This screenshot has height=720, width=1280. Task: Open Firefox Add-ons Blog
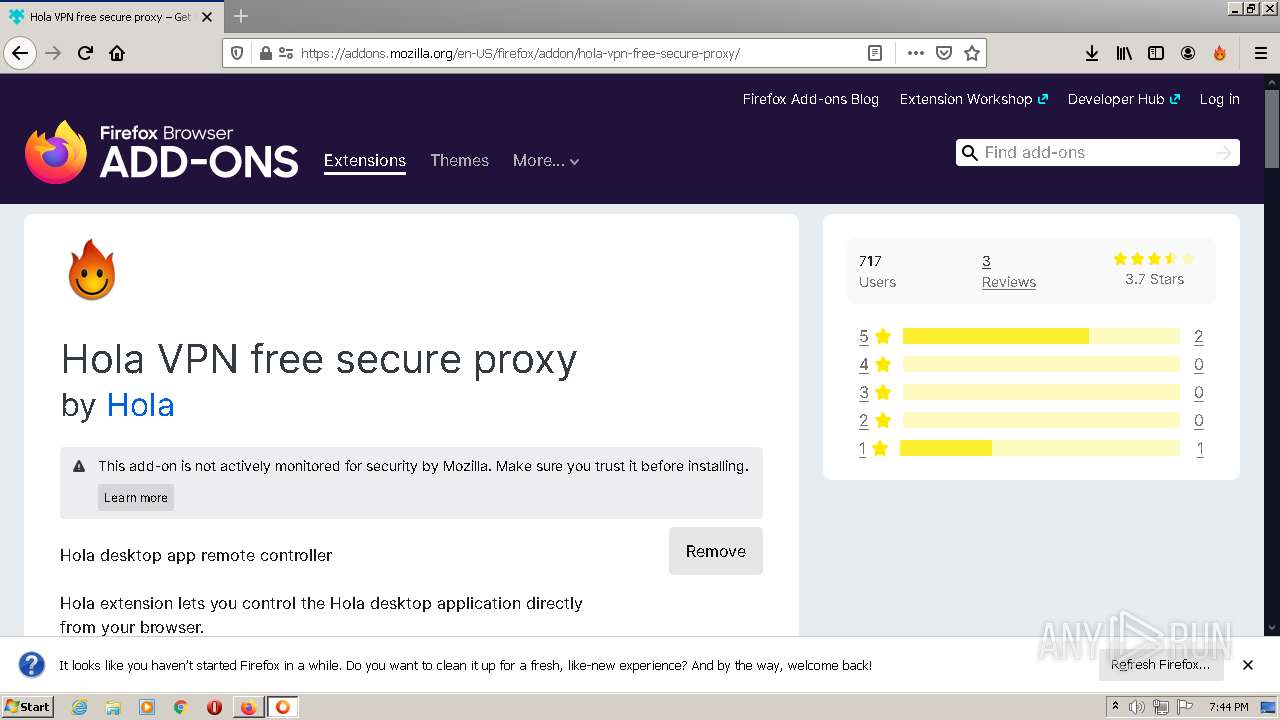pos(811,99)
